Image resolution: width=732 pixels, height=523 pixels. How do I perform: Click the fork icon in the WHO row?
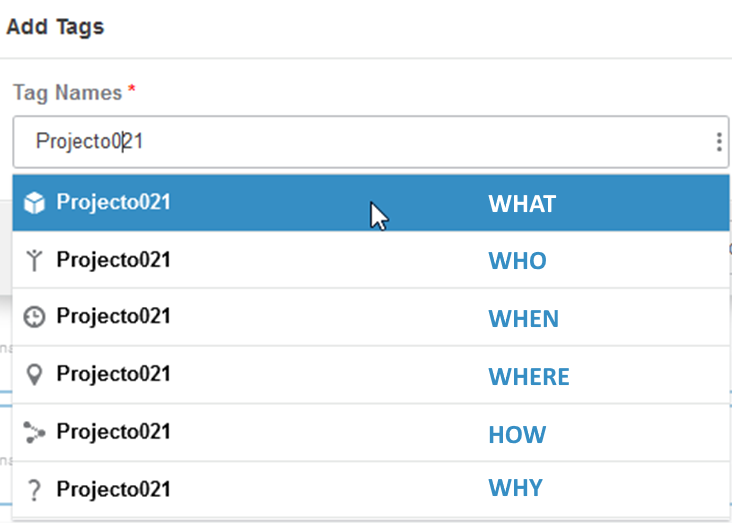[35, 261]
